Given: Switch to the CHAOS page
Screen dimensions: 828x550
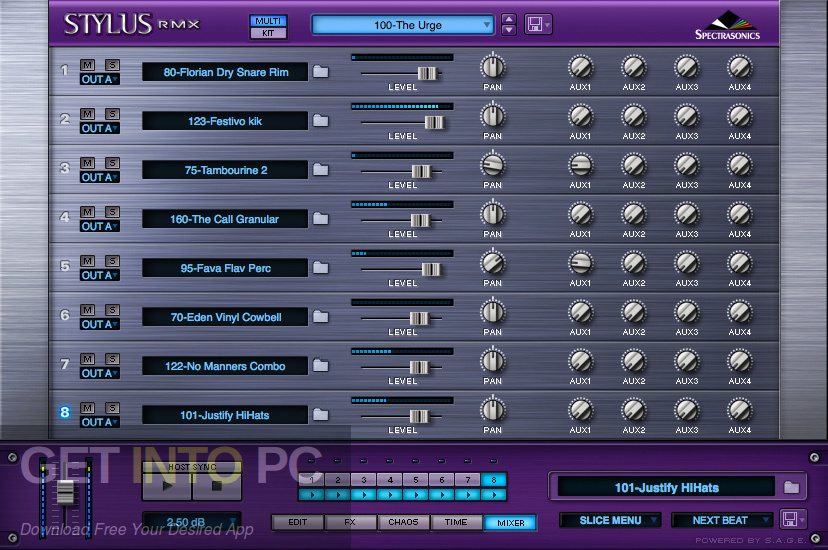Looking at the screenshot, I should (x=403, y=522).
